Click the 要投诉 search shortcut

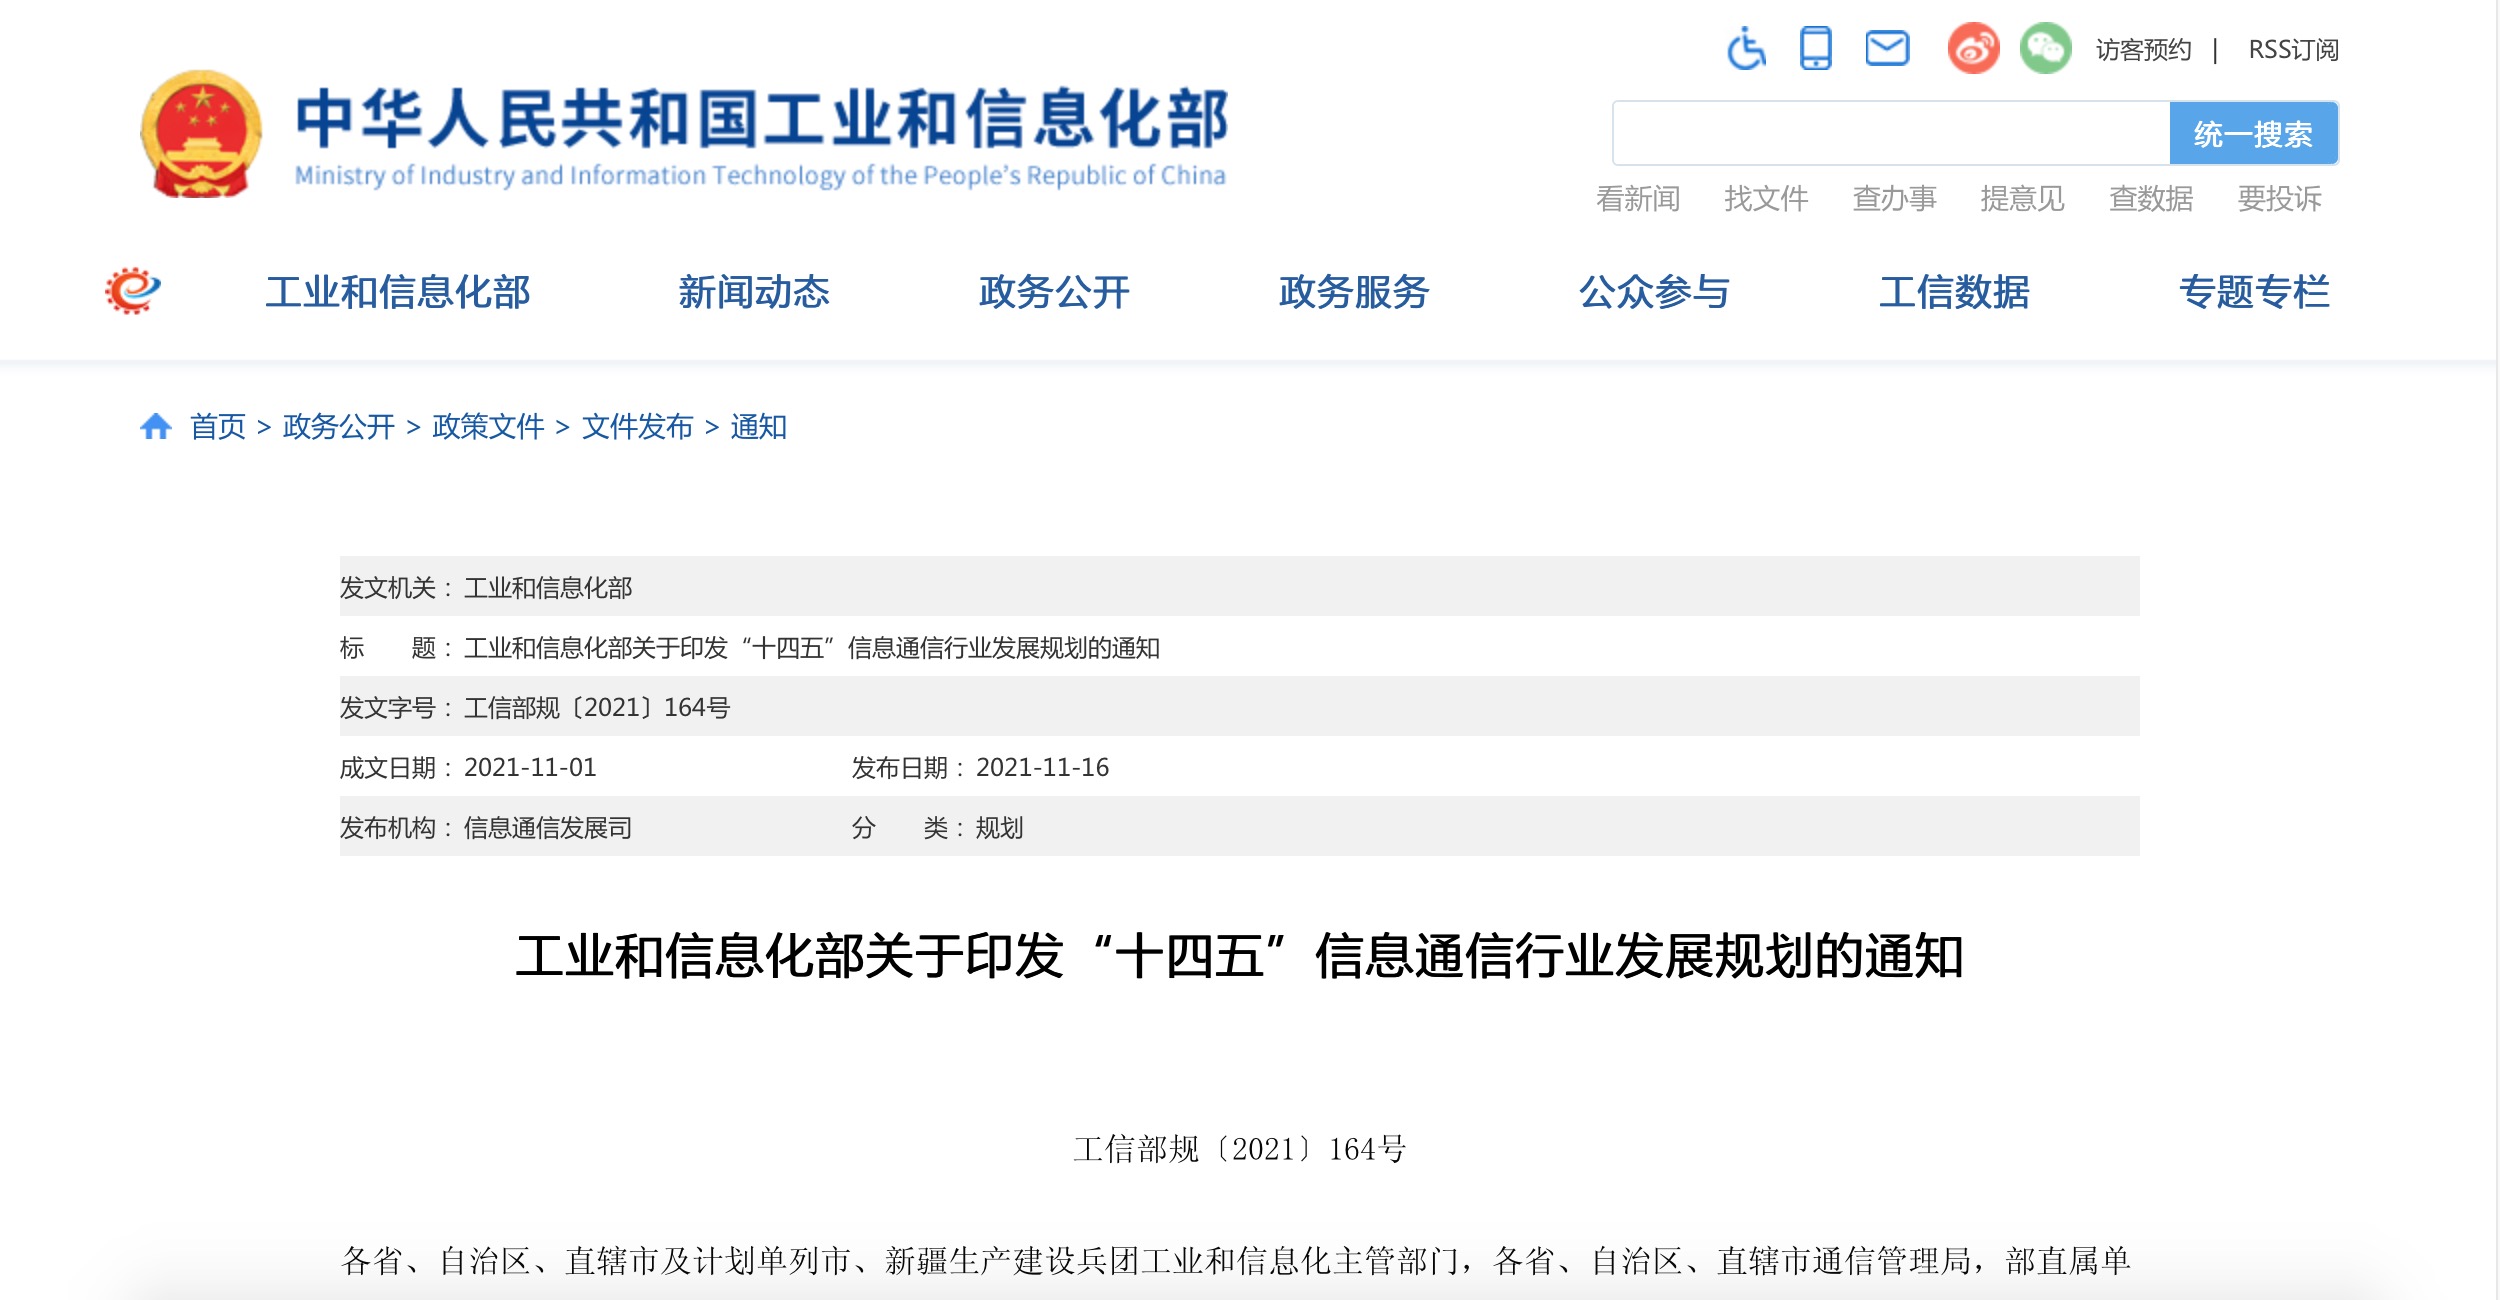(x=2279, y=199)
